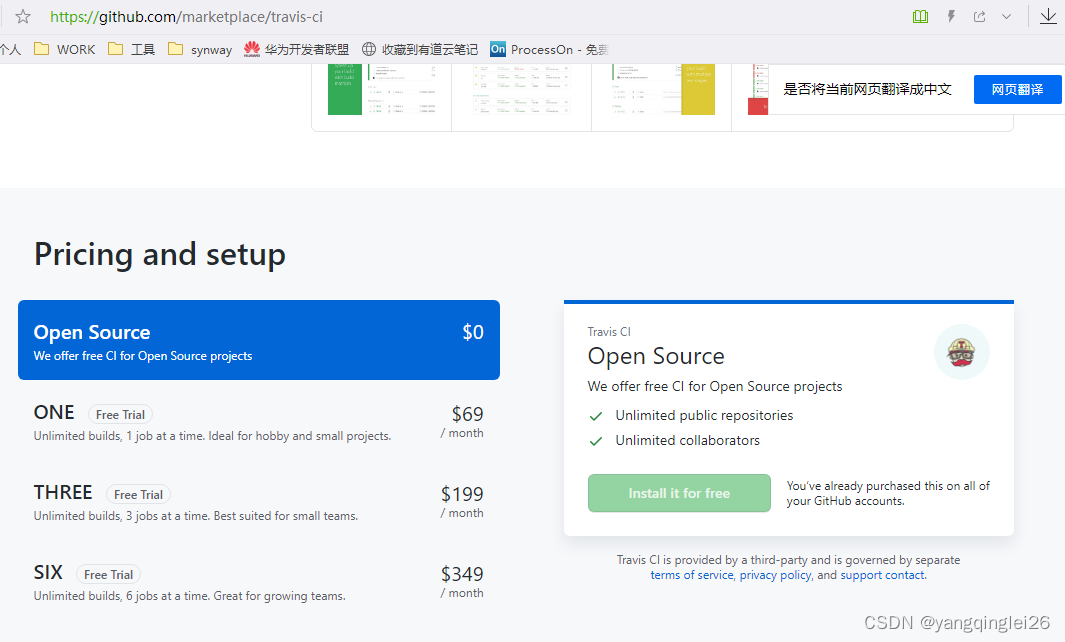Click the bookmark star icon

pos(22,16)
